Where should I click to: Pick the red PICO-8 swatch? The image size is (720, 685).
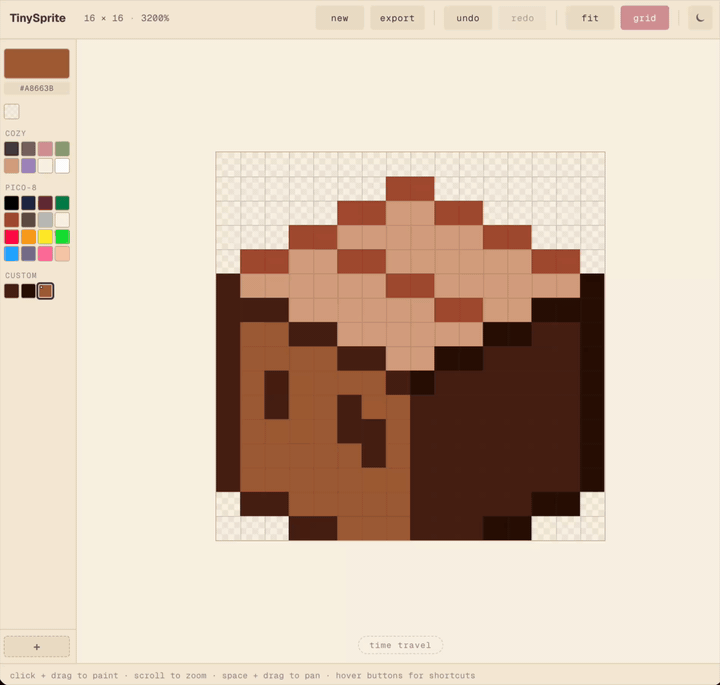(11, 237)
